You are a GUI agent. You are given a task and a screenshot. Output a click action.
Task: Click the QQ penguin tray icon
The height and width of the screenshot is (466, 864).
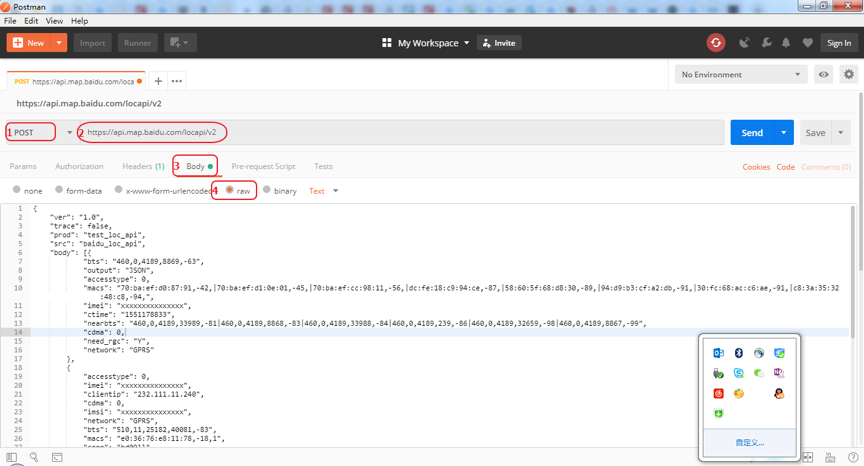(779, 393)
